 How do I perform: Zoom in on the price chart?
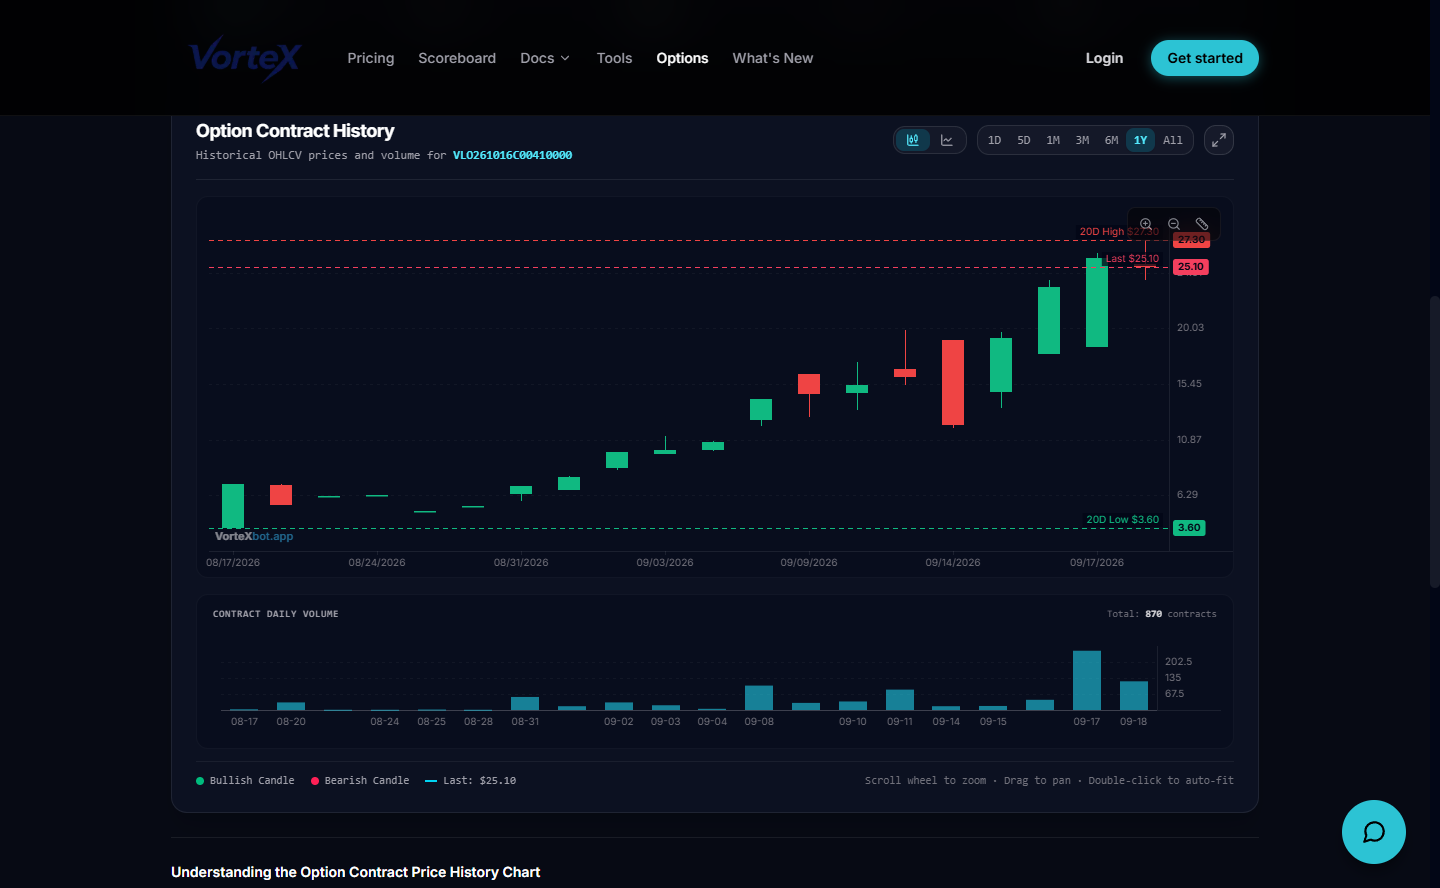pos(1146,224)
